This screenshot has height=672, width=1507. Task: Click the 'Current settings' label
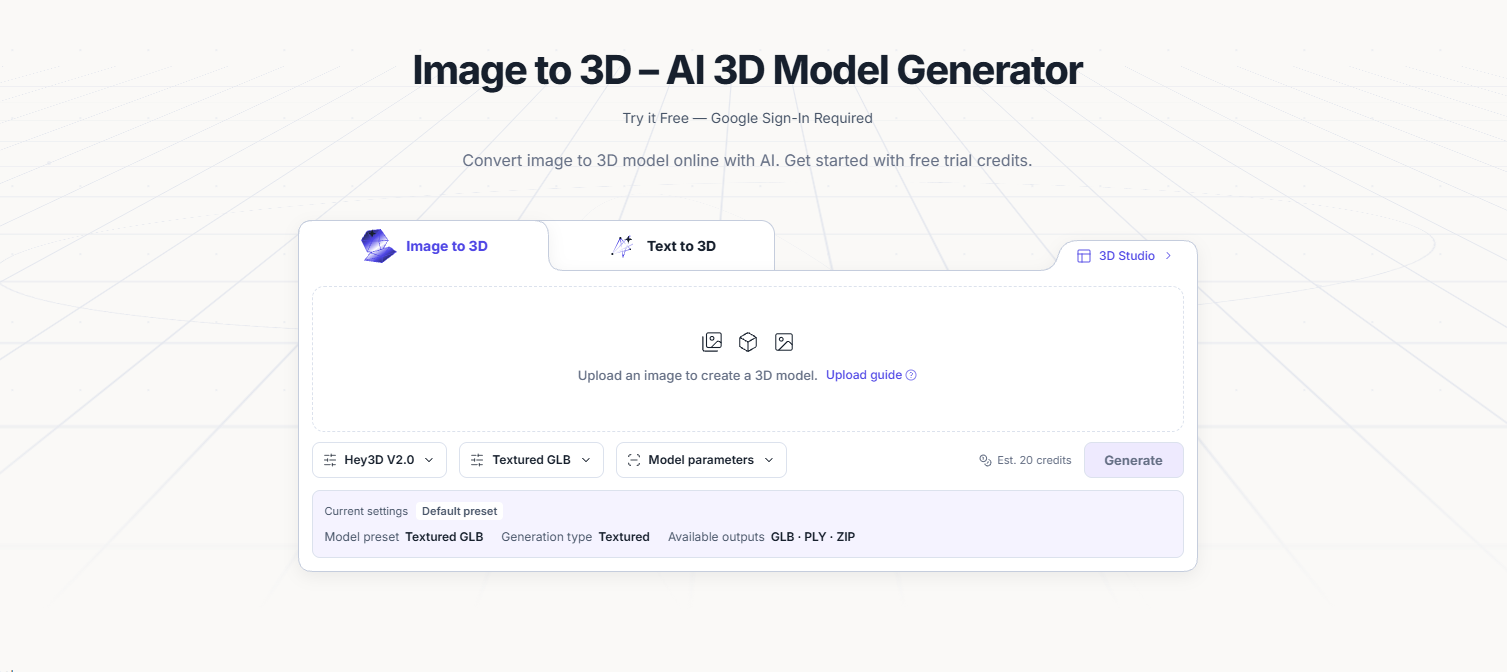pos(366,511)
